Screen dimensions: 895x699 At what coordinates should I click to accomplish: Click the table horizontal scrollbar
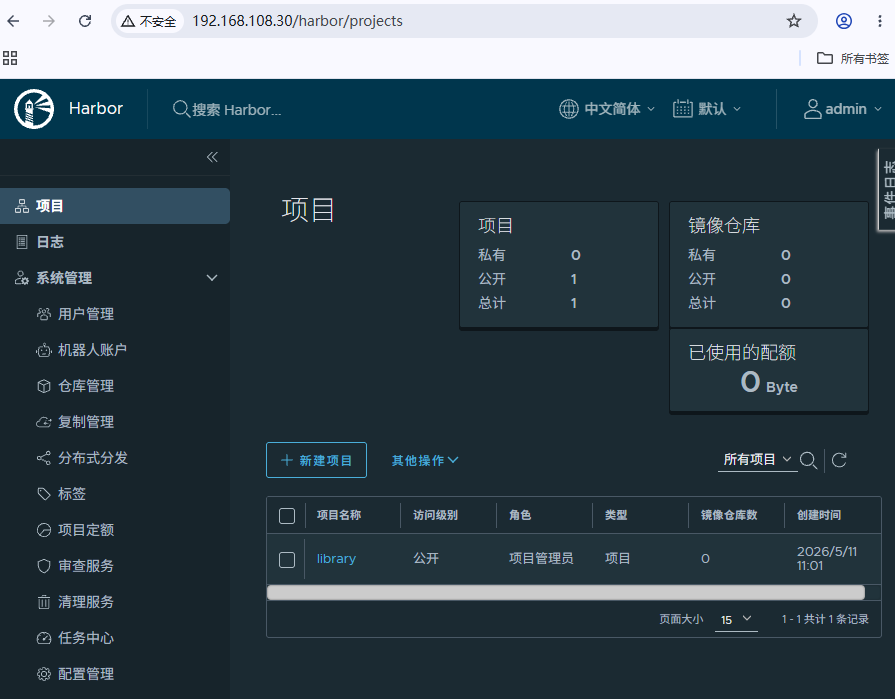click(566, 592)
